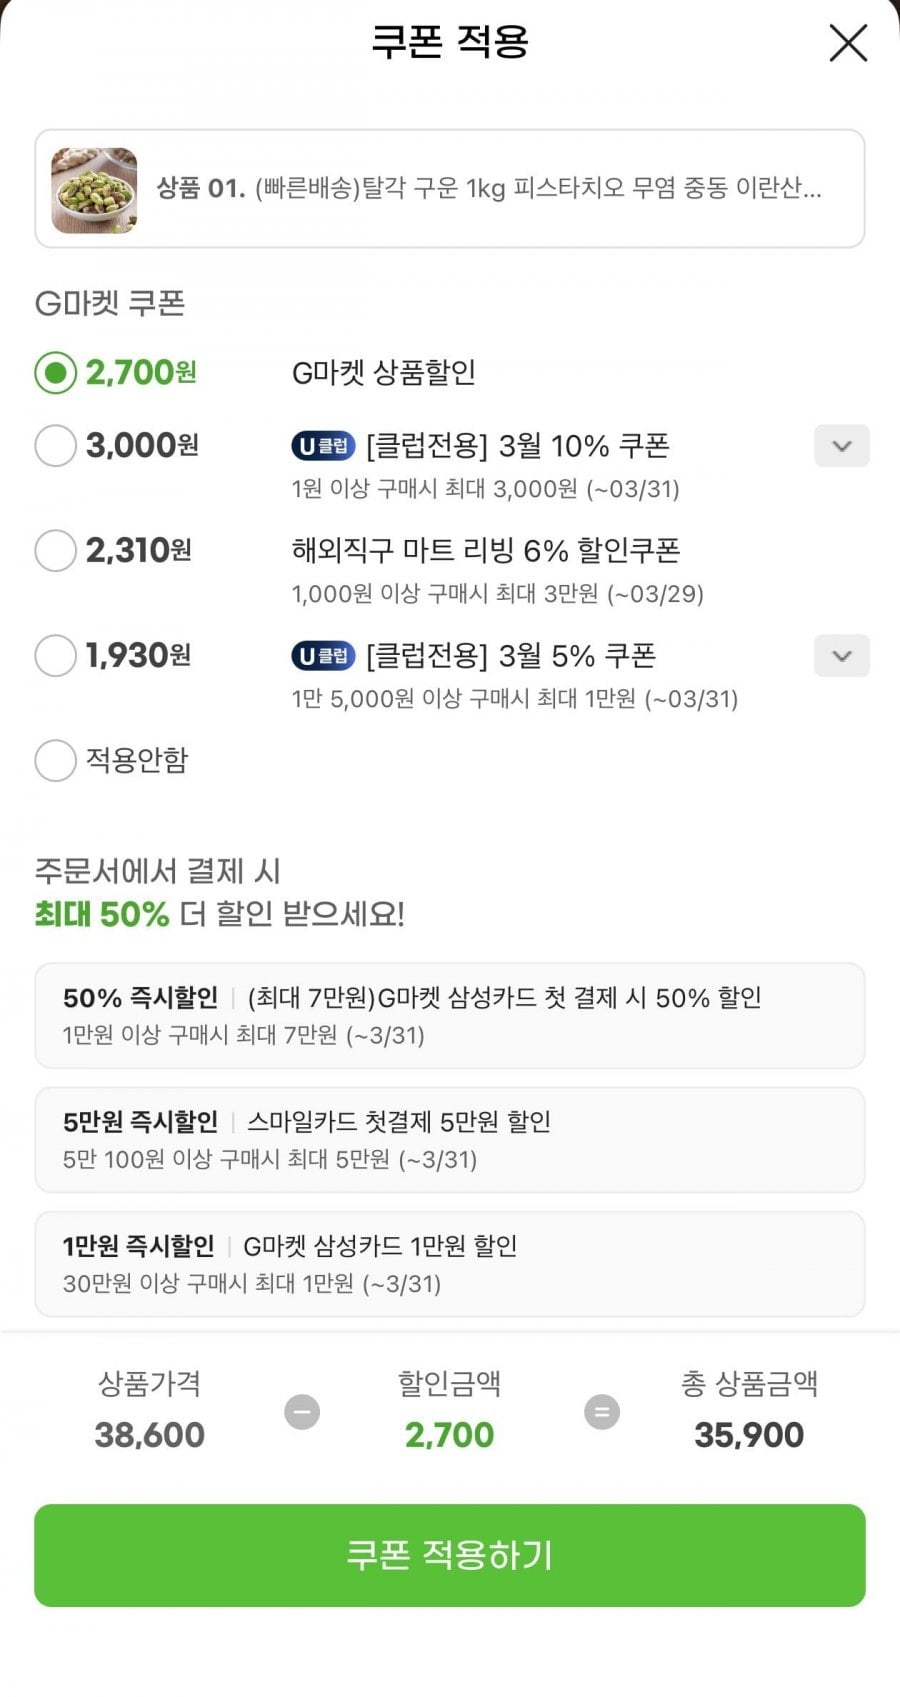Select the 2,310원 해외직구 6% coupon option
This screenshot has height=1697, width=900.
[56, 550]
